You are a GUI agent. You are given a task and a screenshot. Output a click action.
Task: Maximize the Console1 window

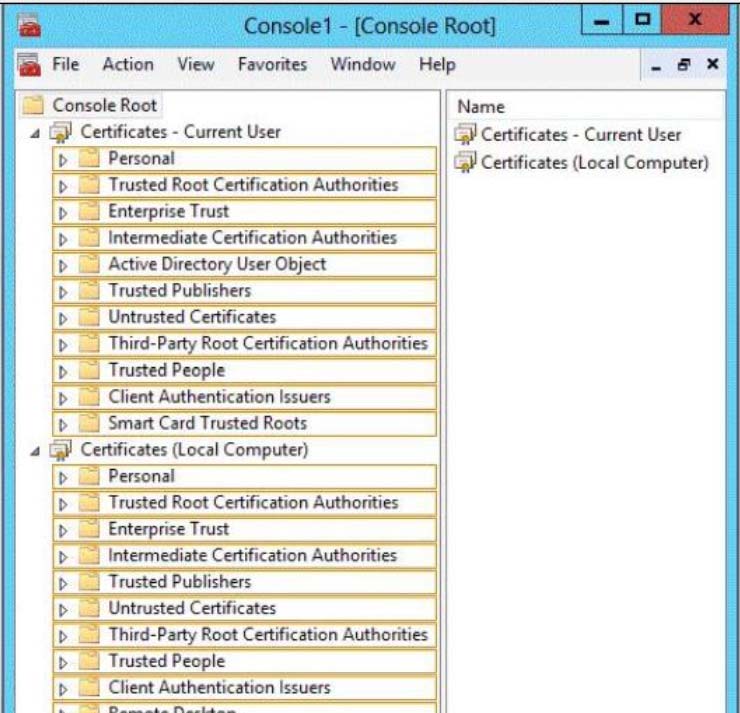[x=642, y=20]
